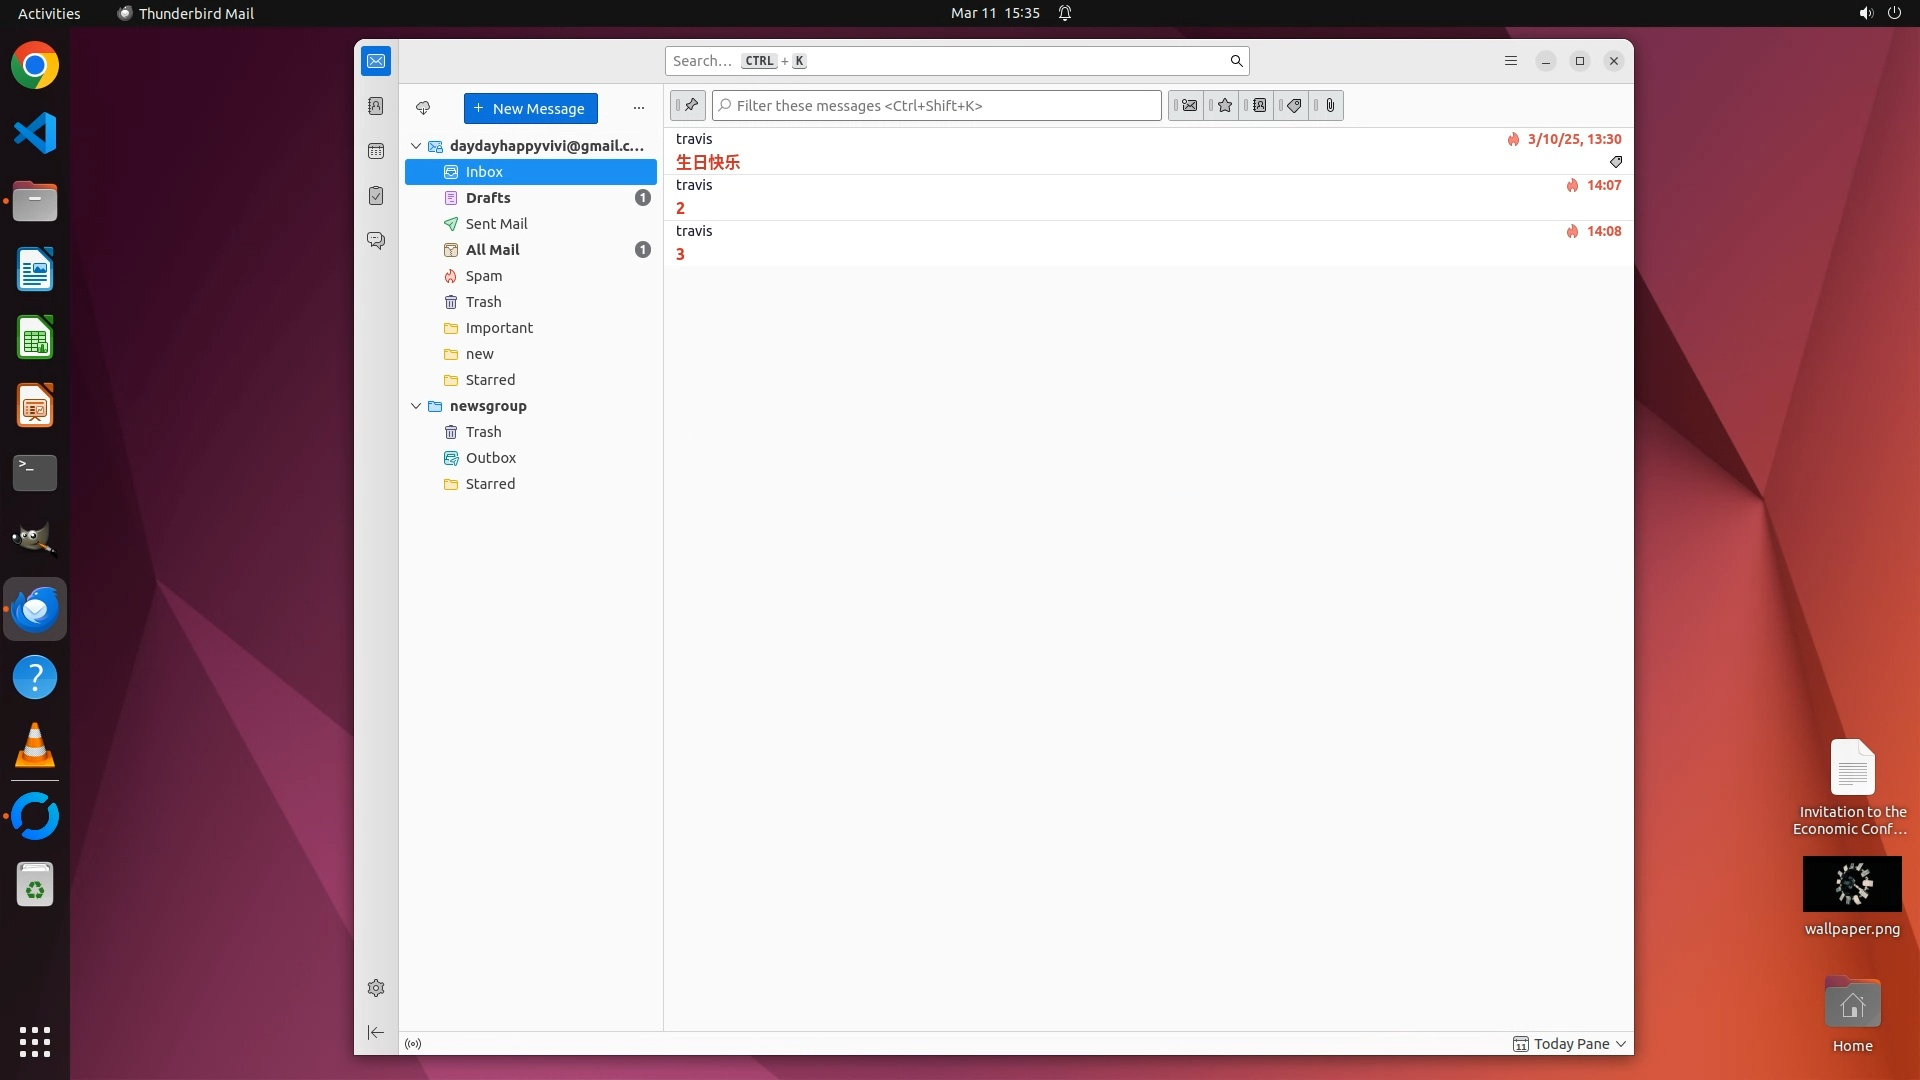The height and width of the screenshot is (1080, 1920).
Task: Open Thunderbird settings gear
Action: [x=376, y=988]
